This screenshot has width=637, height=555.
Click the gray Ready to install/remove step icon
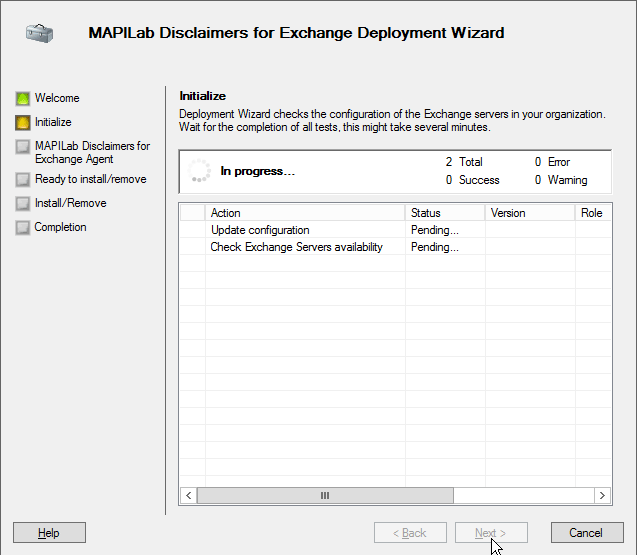[x=23, y=179]
